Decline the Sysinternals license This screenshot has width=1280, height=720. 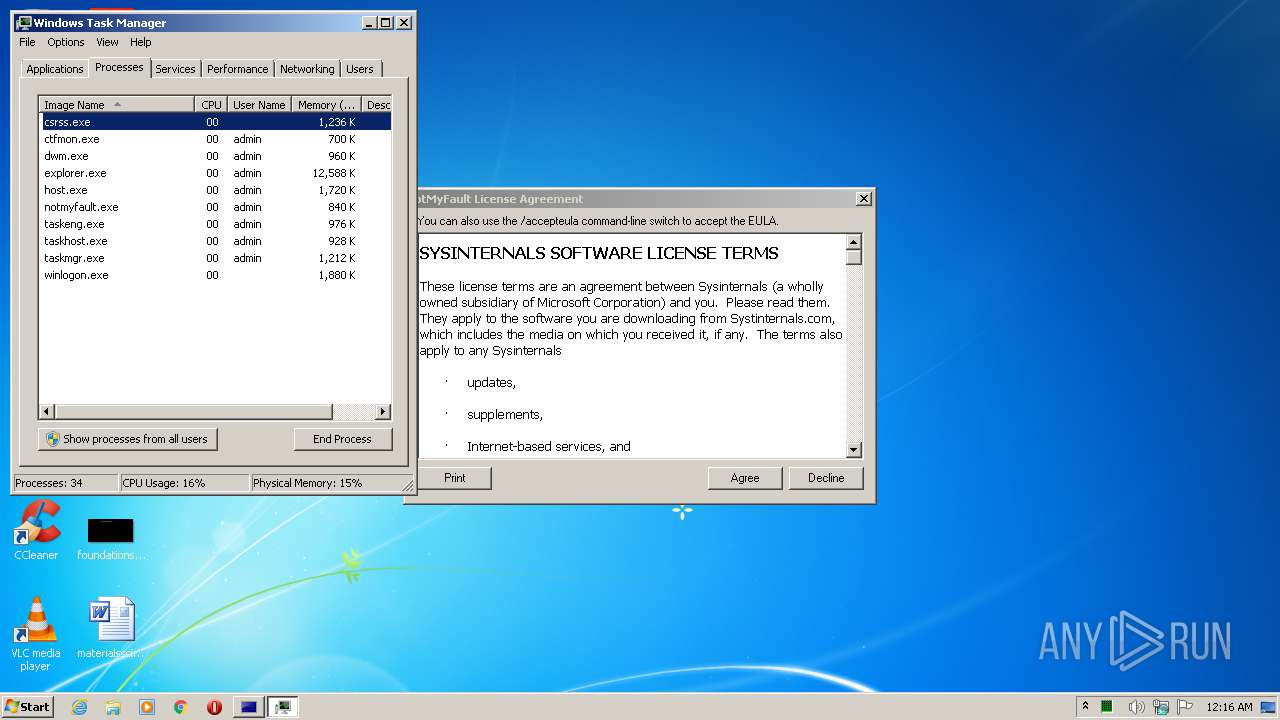826,478
